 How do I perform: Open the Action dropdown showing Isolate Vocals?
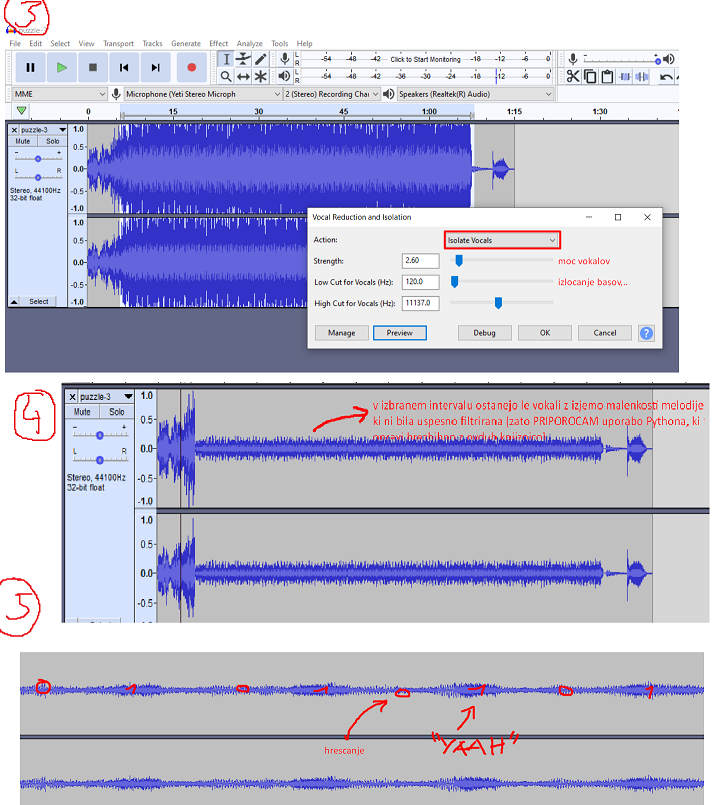coord(501,240)
